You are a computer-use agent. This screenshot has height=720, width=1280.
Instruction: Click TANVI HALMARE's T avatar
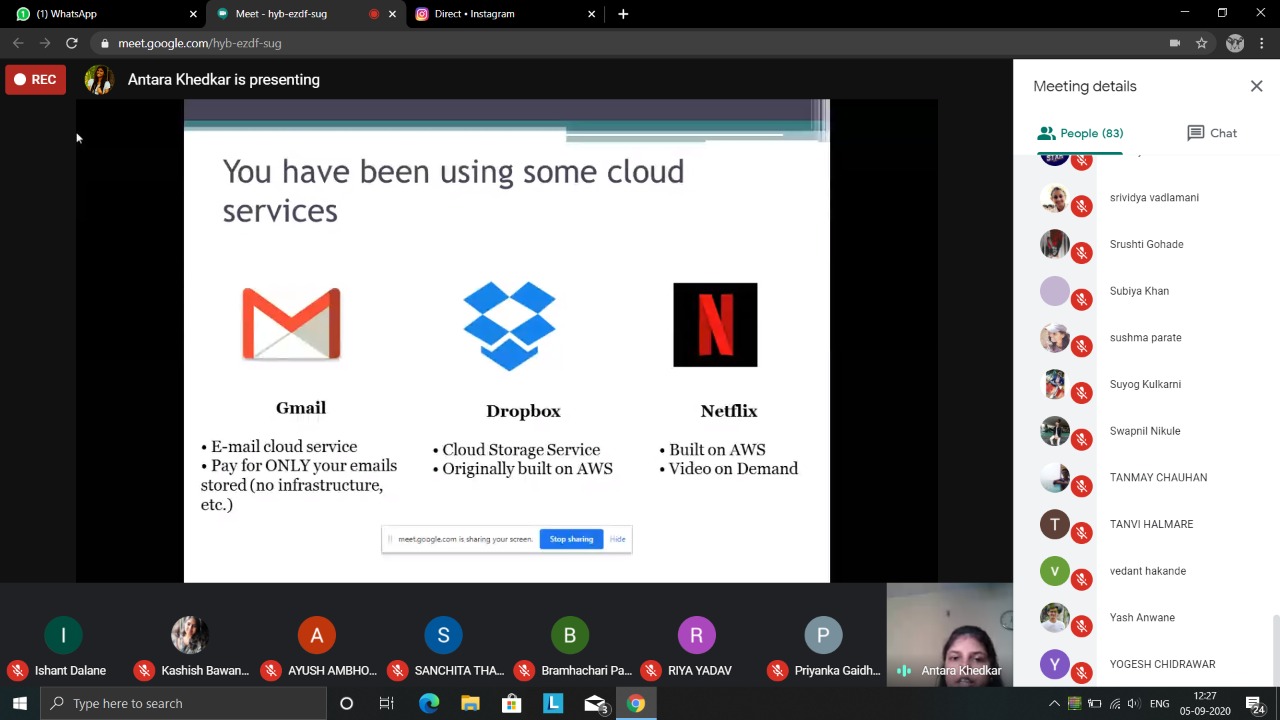(x=1054, y=524)
